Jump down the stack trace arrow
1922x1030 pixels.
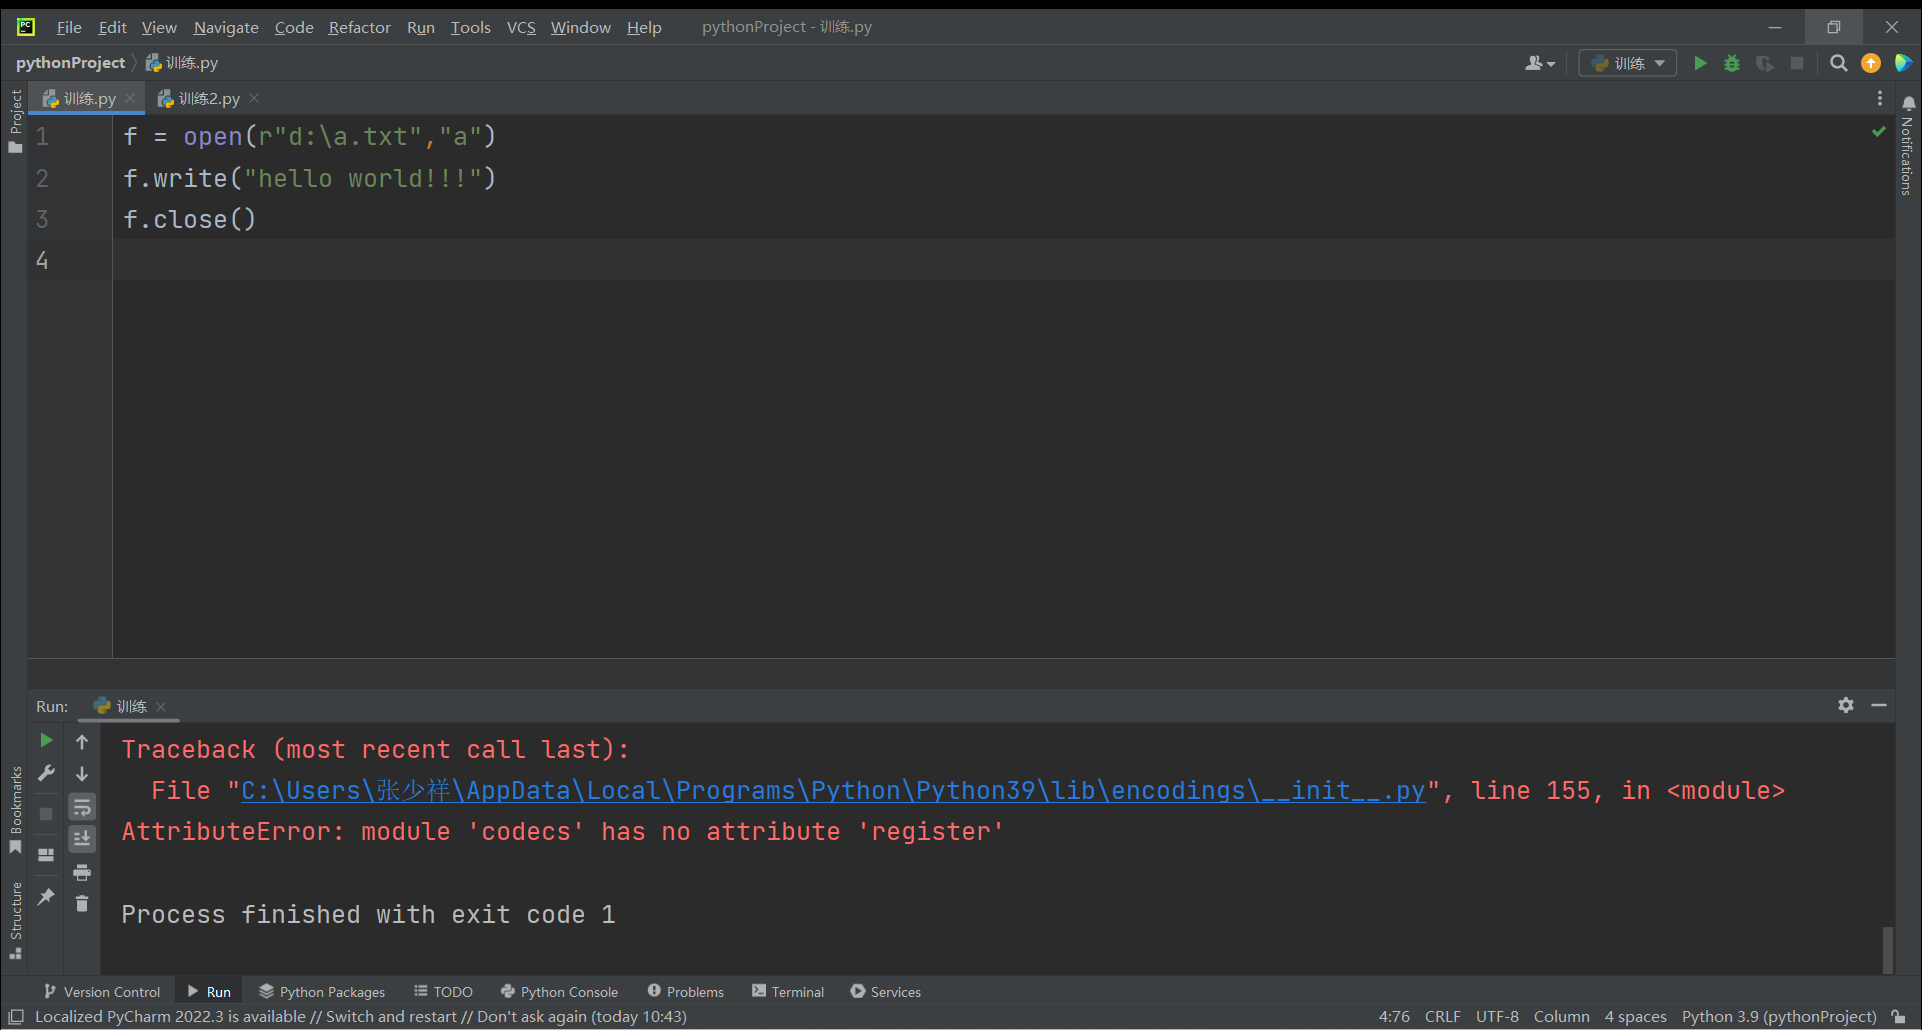82,773
